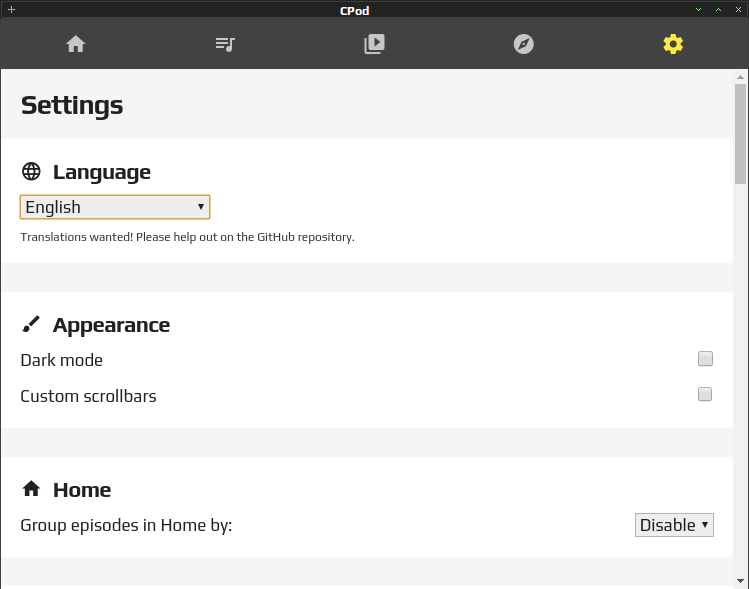Click the Appearance section heading
The image size is (749, 589).
coord(111,325)
